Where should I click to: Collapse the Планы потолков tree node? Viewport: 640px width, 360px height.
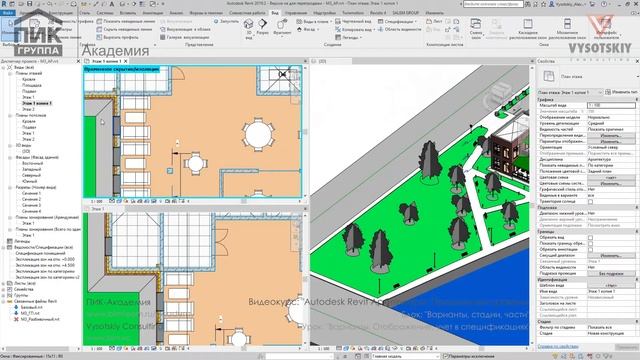pos(10,116)
